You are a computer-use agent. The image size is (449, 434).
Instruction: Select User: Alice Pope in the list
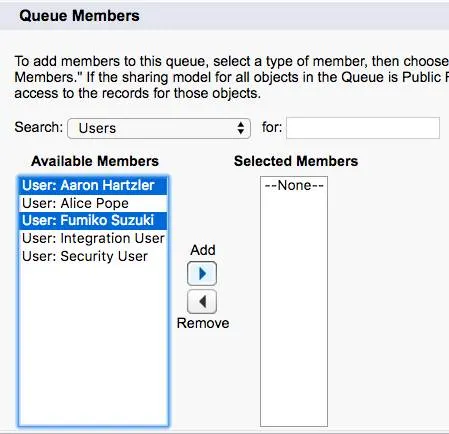pos(93,203)
